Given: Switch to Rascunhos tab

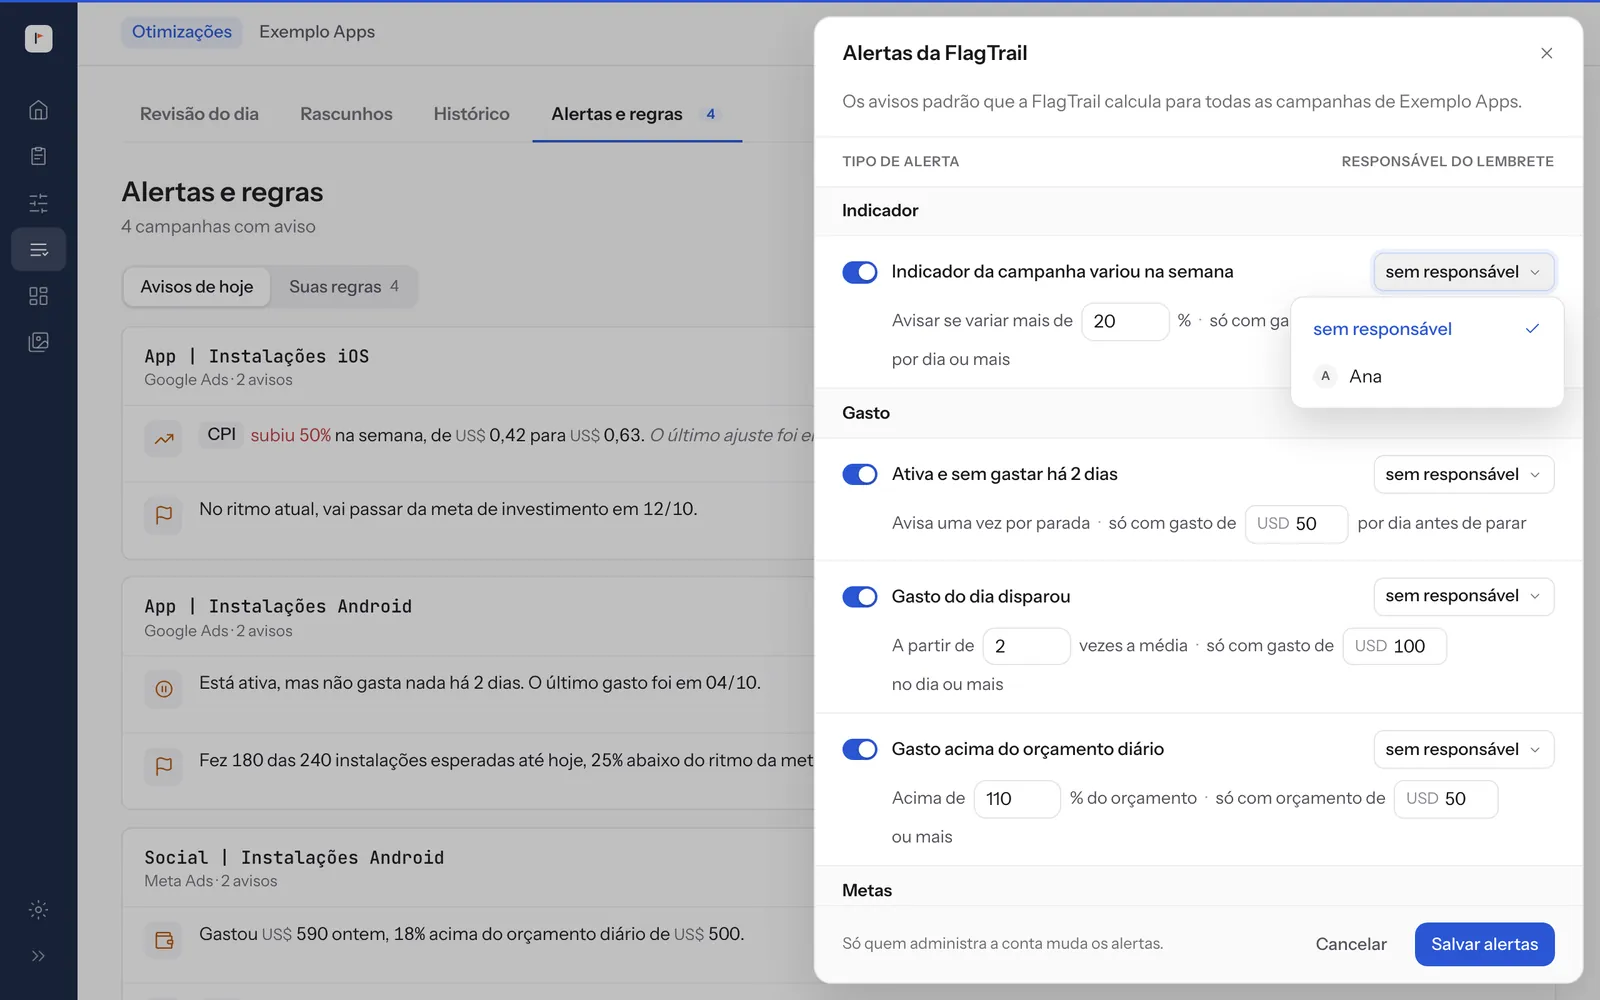Looking at the screenshot, I should (x=346, y=114).
